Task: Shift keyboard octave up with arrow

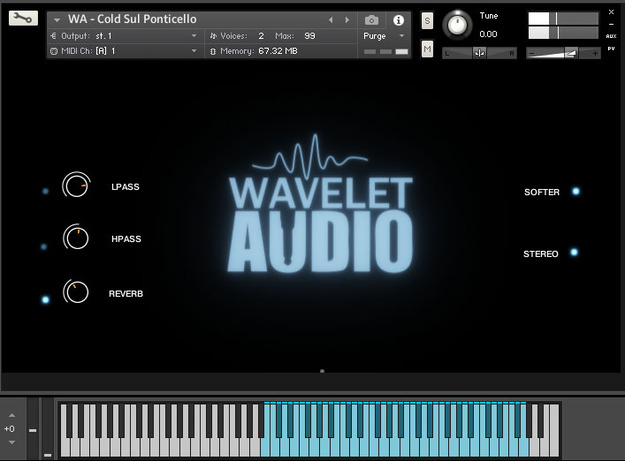Action: pyautogui.click(x=12, y=415)
